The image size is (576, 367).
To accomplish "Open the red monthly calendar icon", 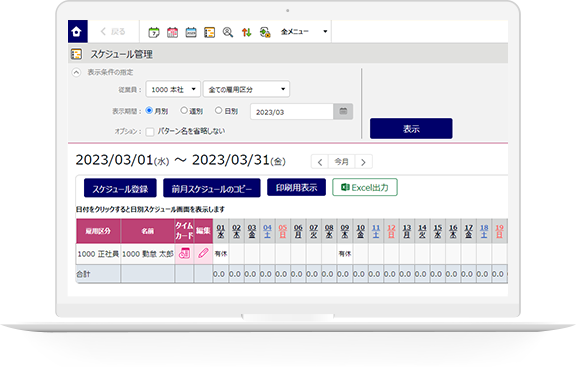I will tap(172, 32).
